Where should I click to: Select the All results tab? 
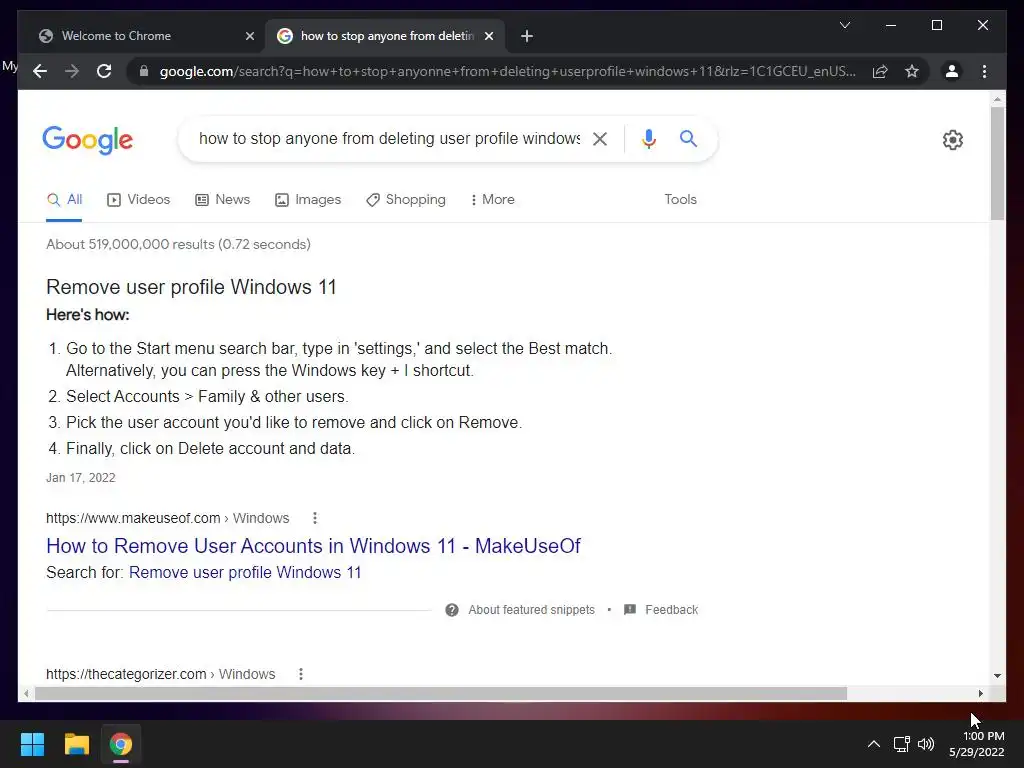[x=64, y=200]
